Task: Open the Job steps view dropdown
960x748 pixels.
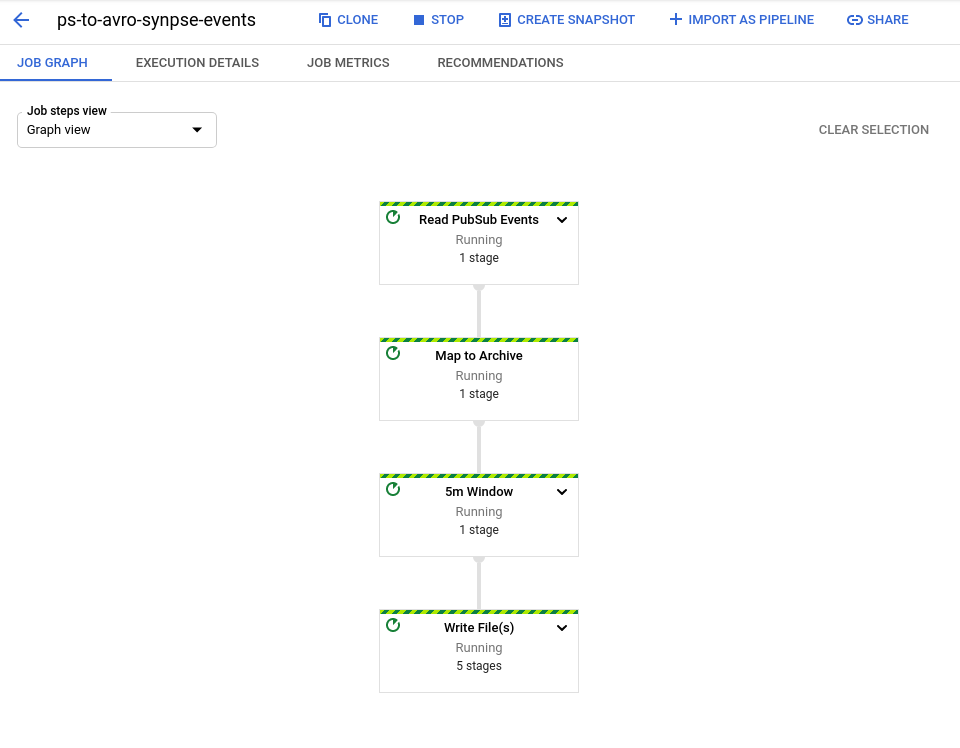Action: tap(197, 129)
